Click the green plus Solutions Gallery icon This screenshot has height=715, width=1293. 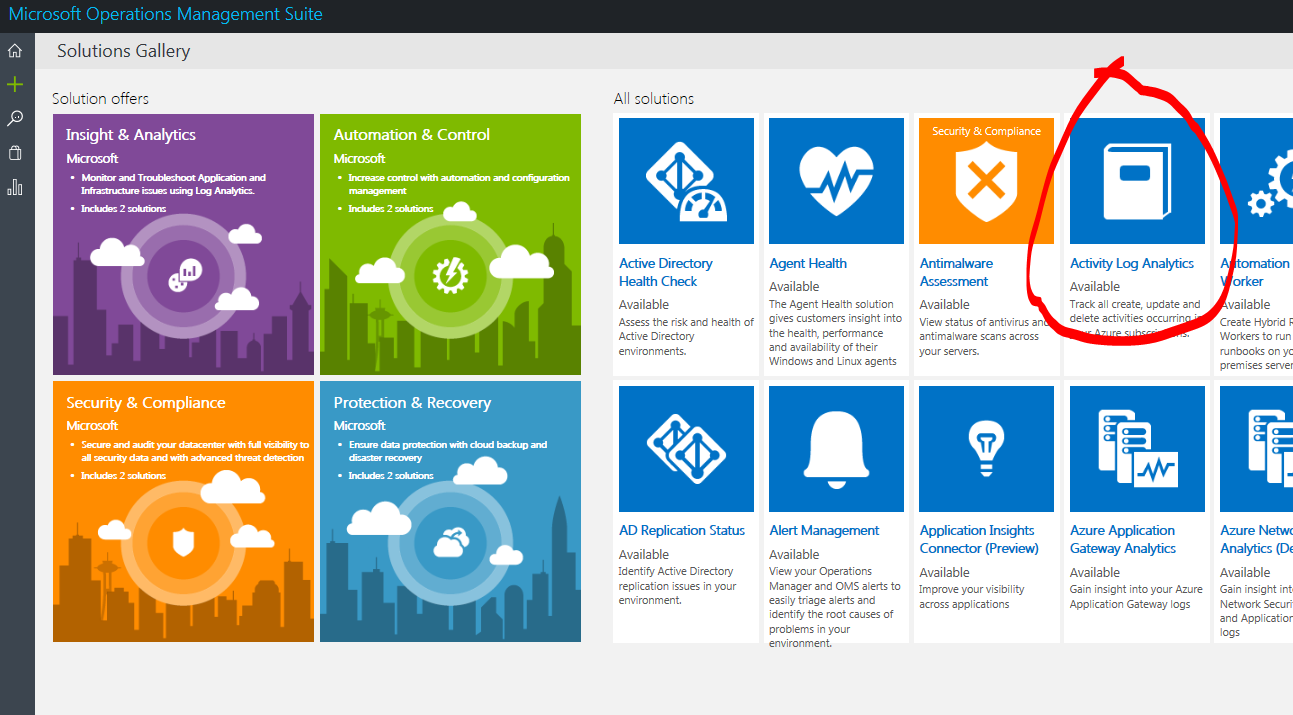click(x=15, y=84)
